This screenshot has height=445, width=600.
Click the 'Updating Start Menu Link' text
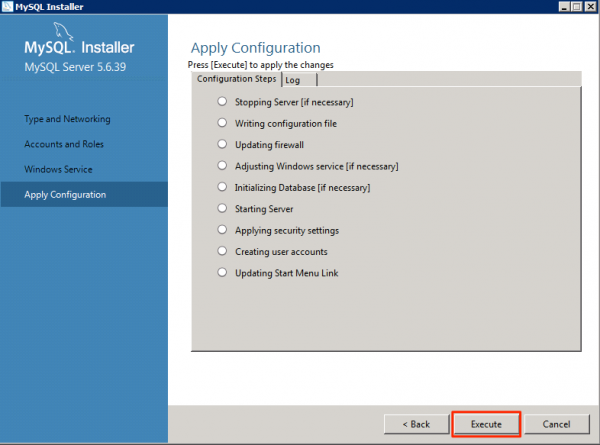click(x=287, y=273)
